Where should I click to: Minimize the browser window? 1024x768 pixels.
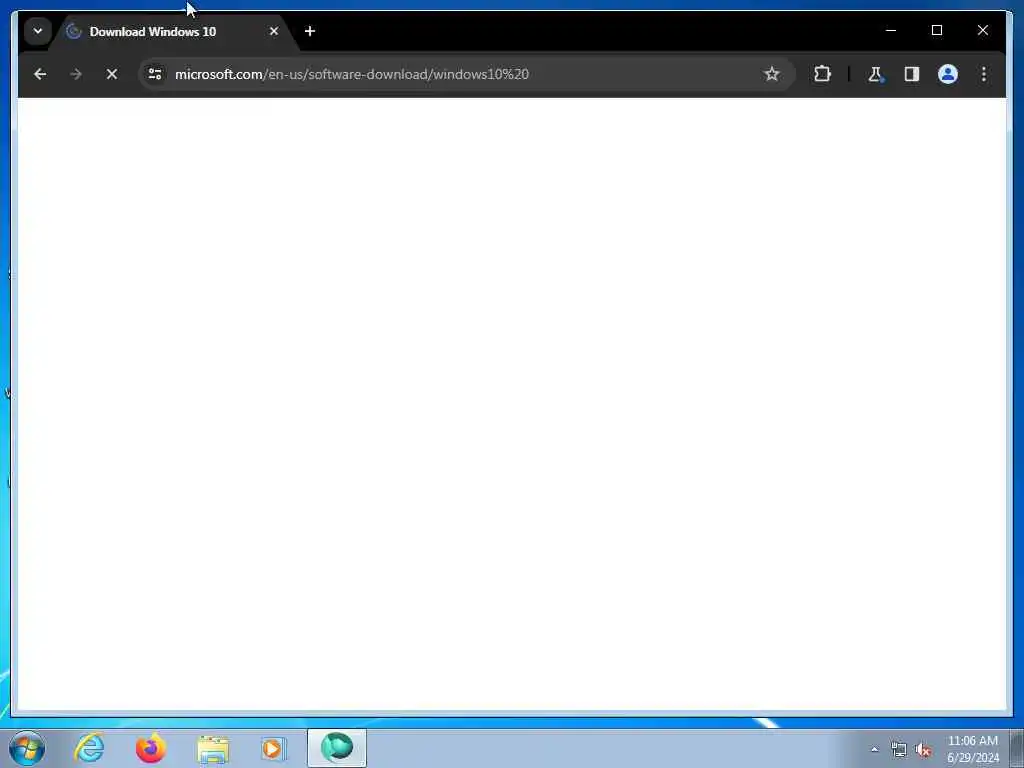(x=891, y=30)
